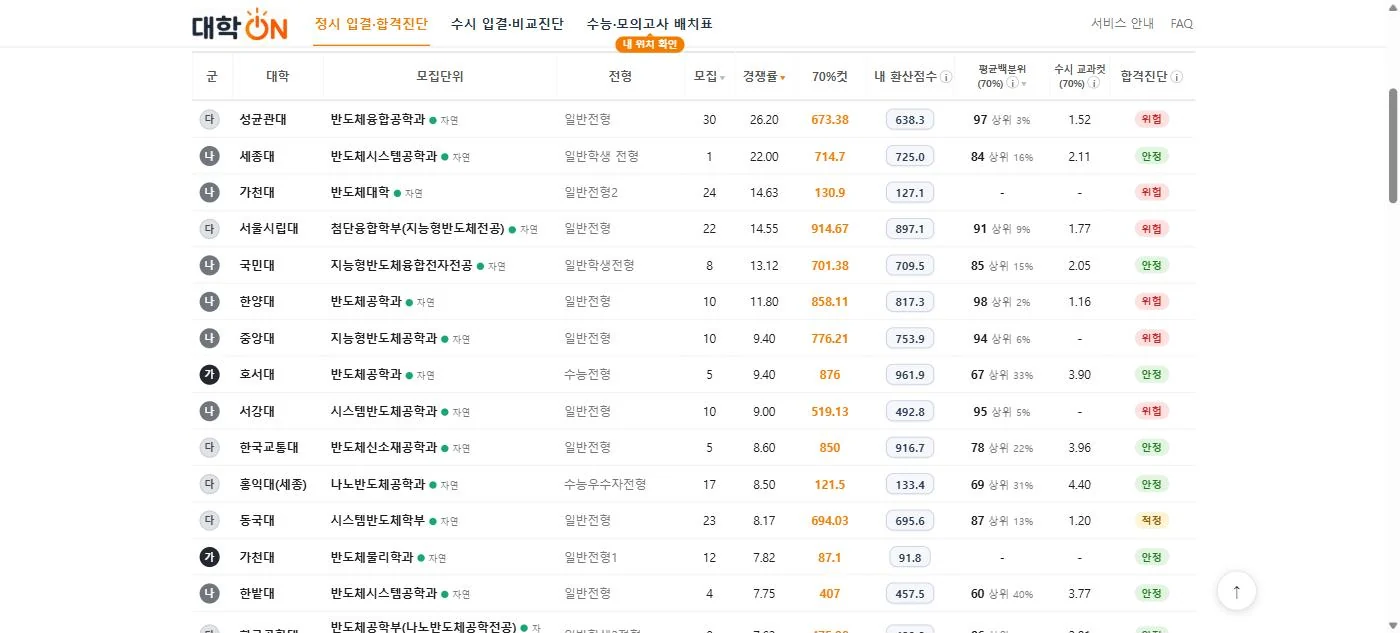
Task: Click 안정 status for 세종대
Action: pyautogui.click(x=1152, y=156)
